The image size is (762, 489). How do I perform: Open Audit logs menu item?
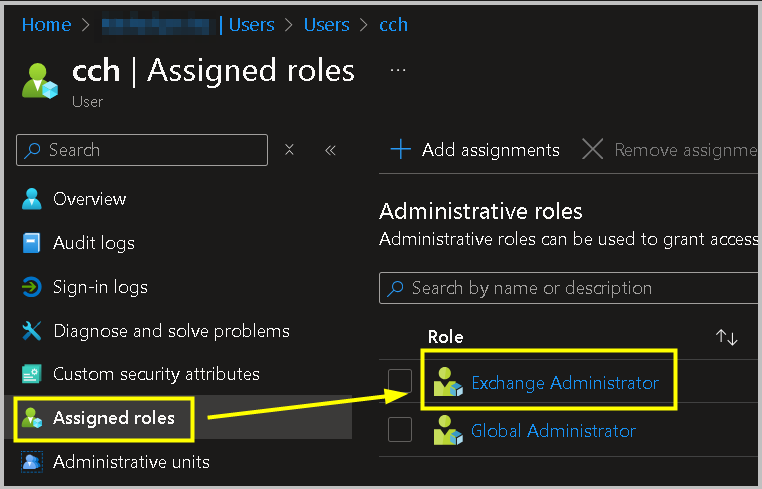(94, 243)
